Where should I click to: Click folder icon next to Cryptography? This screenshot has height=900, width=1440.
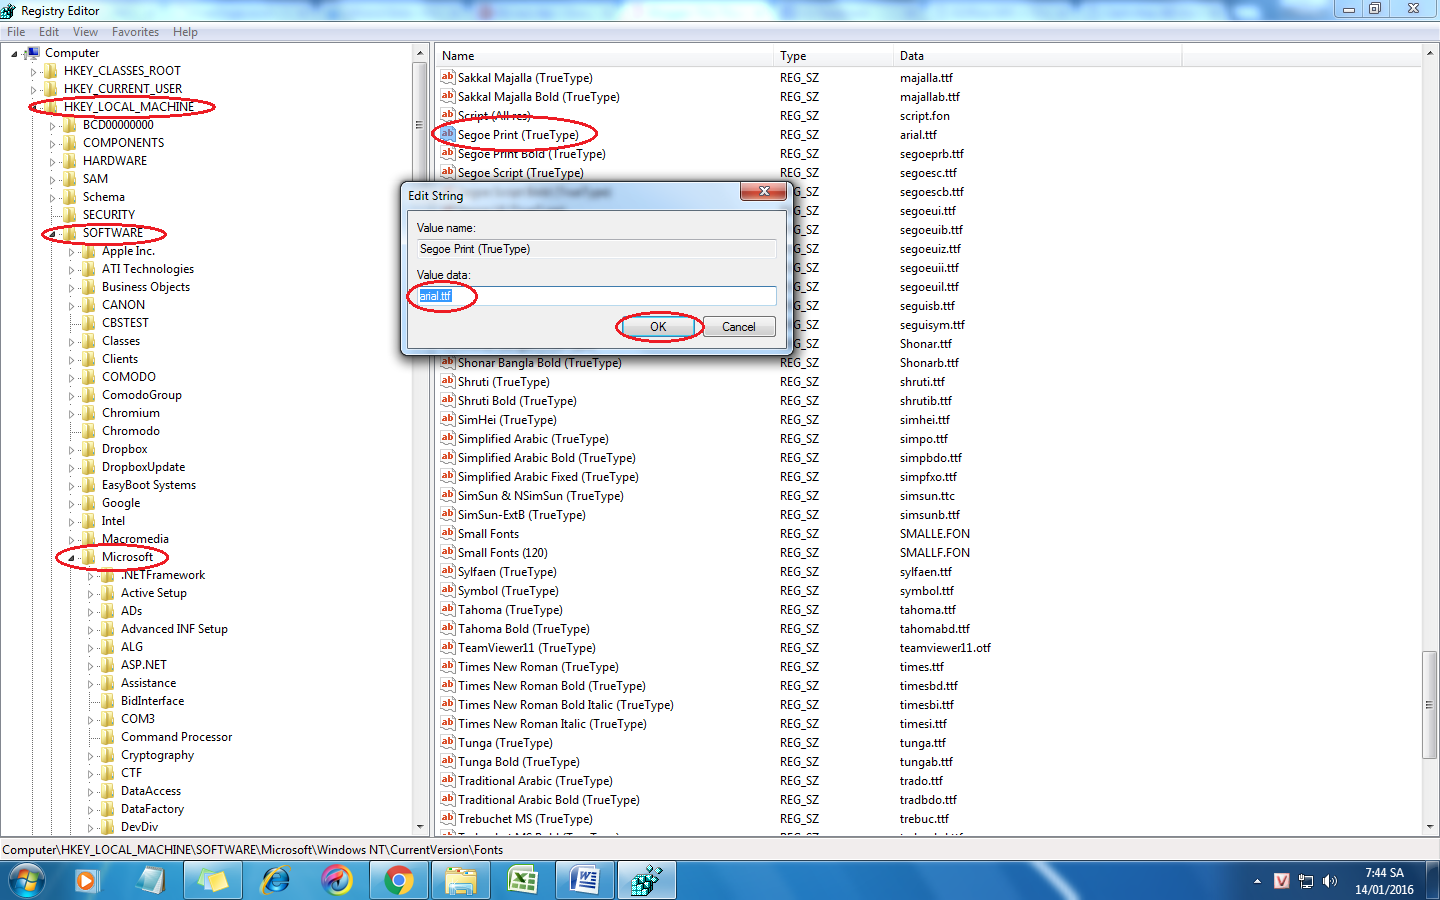coord(108,755)
